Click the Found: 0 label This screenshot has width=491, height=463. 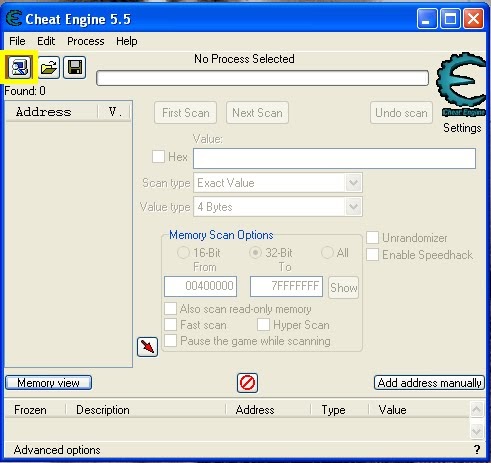pos(25,91)
